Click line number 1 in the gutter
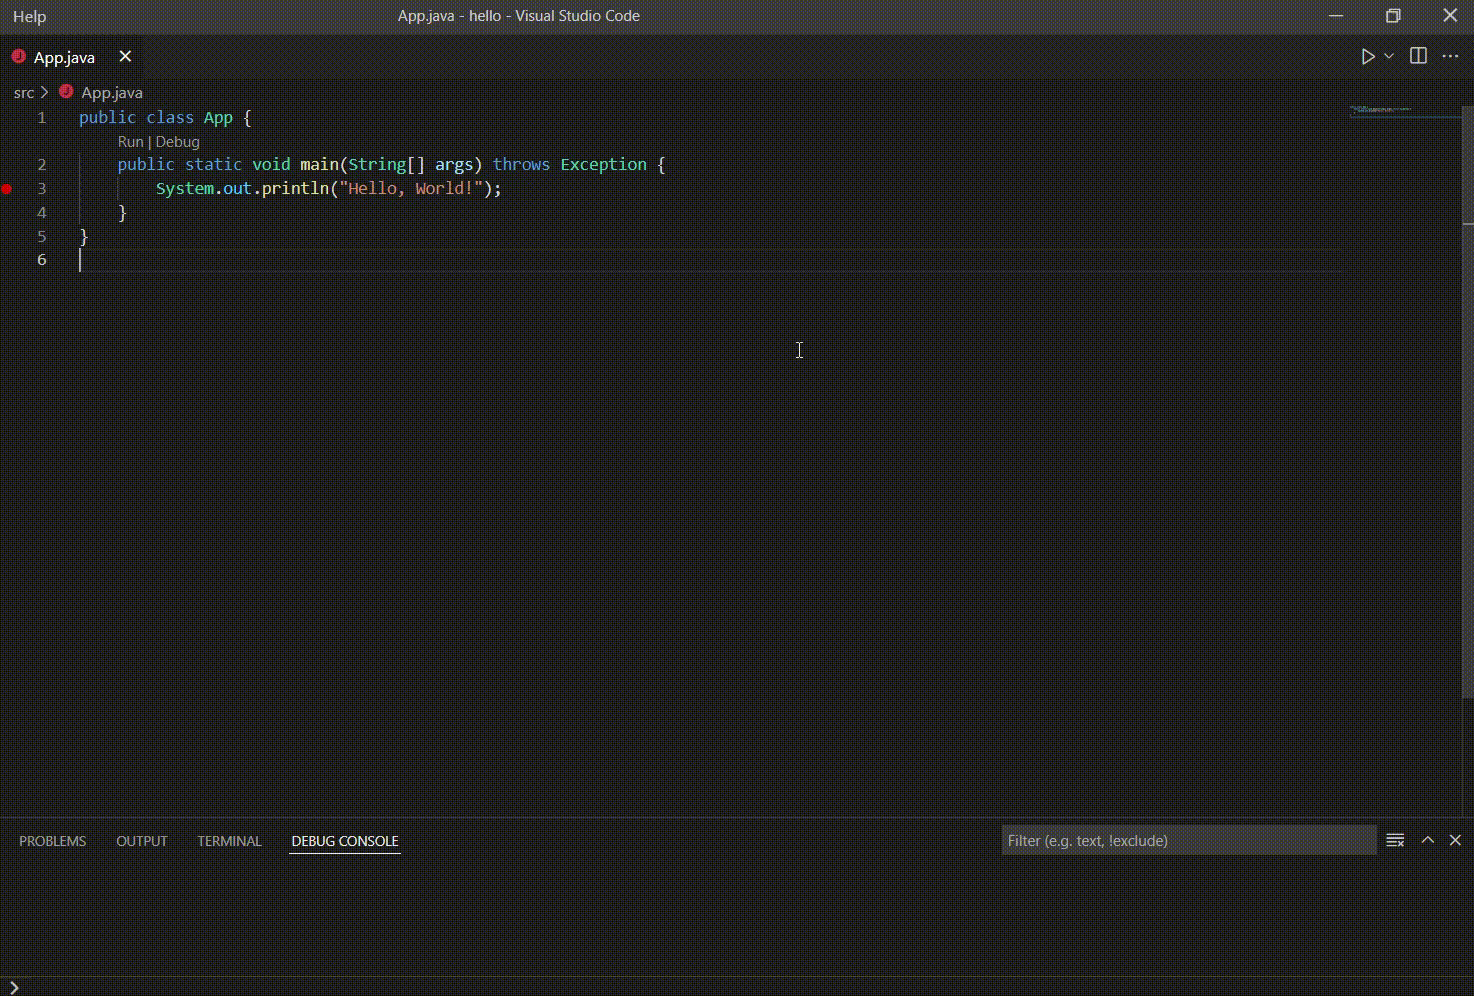This screenshot has height=996, width=1474. [x=42, y=117]
